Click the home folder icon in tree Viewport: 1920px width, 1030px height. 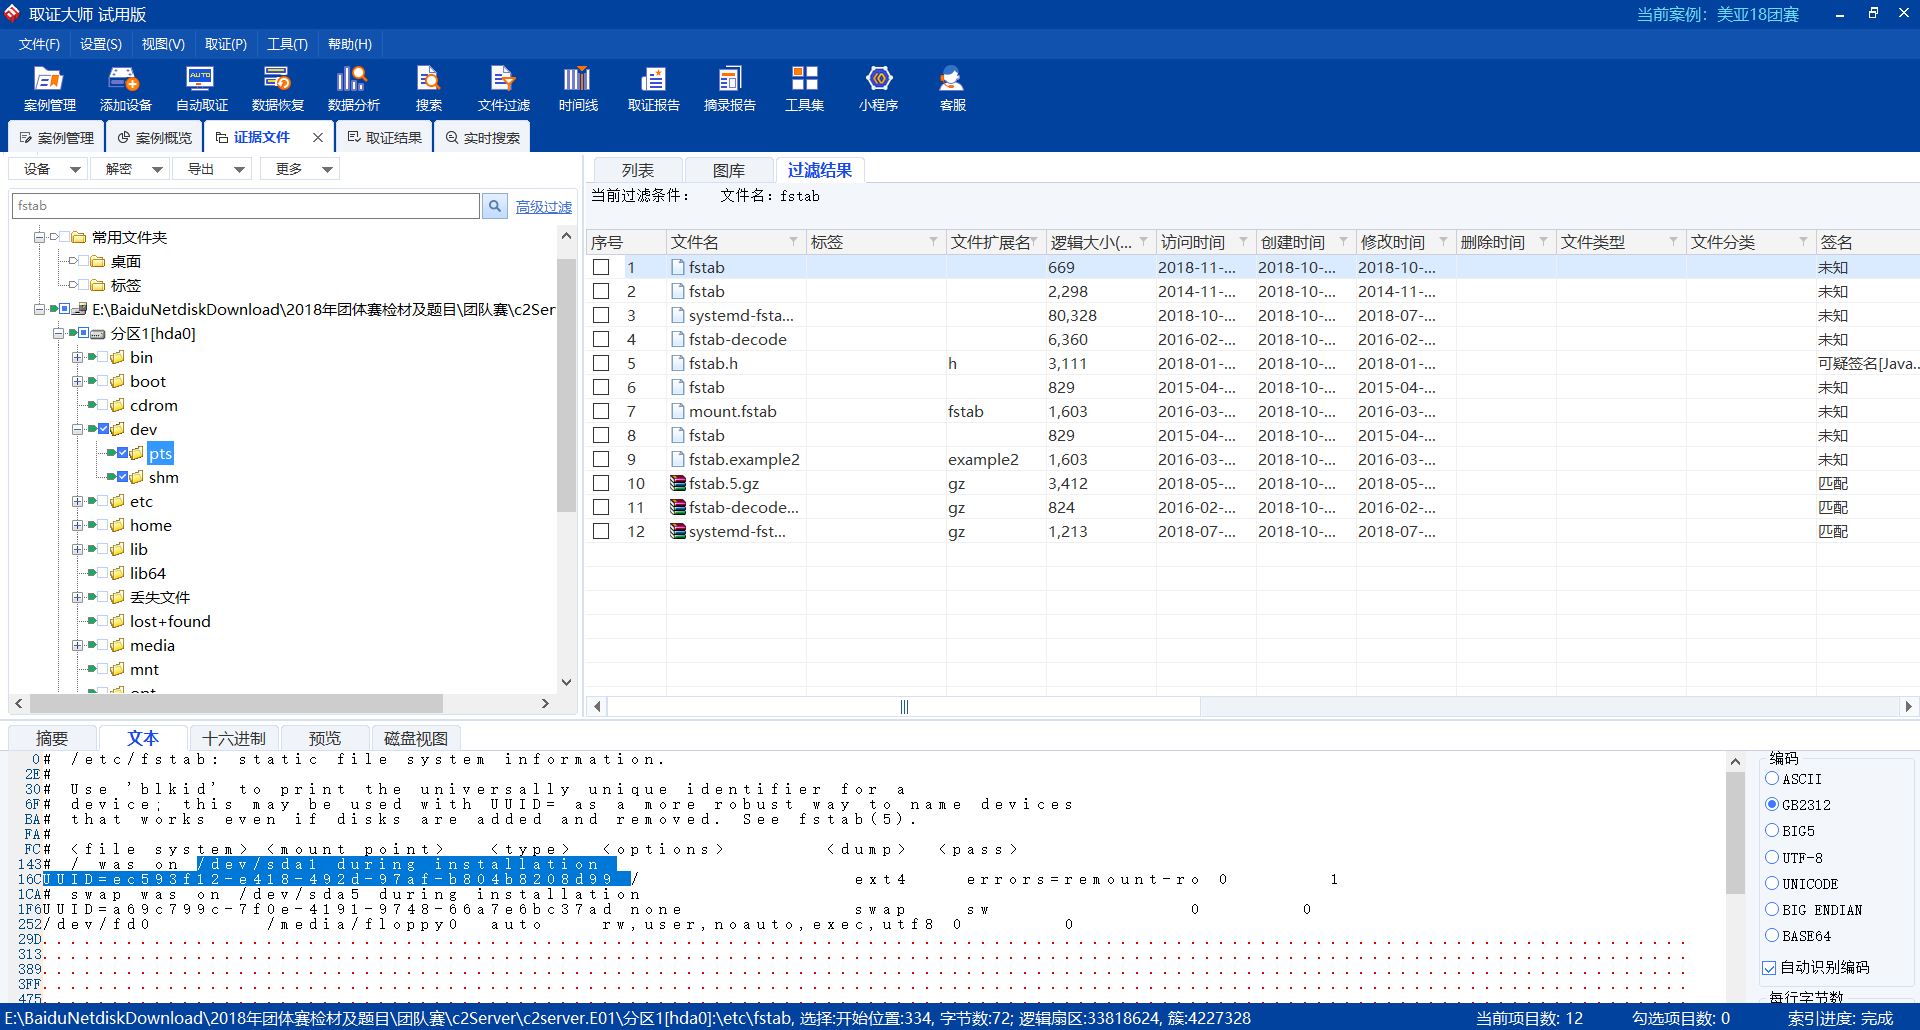(117, 525)
